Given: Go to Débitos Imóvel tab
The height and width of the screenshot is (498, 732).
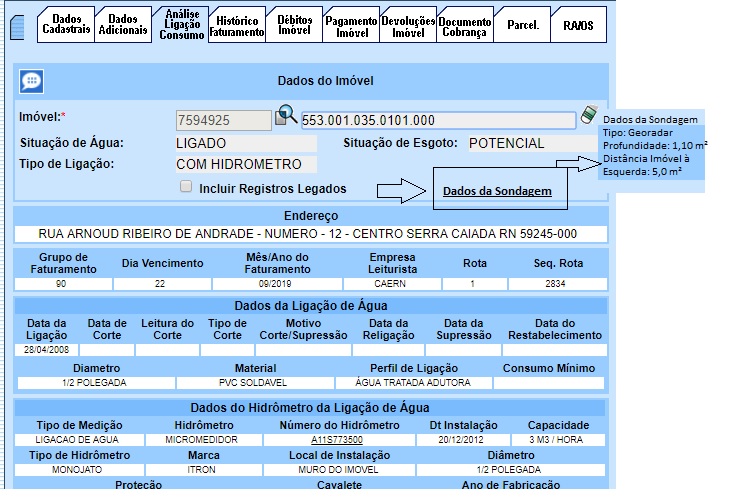Looking at the screenshot, I should (x=294, y=24).
